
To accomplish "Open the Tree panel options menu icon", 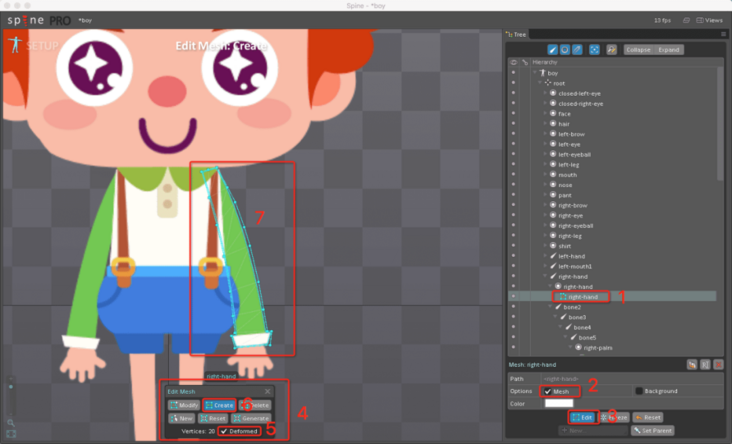I will pyautogui.click(x=723, y=34).
